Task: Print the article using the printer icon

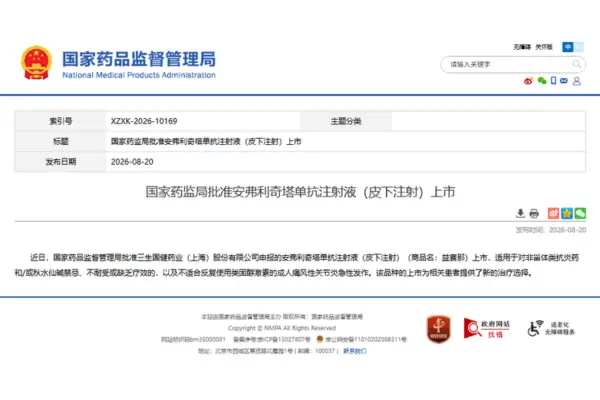Action: point(534,213)
